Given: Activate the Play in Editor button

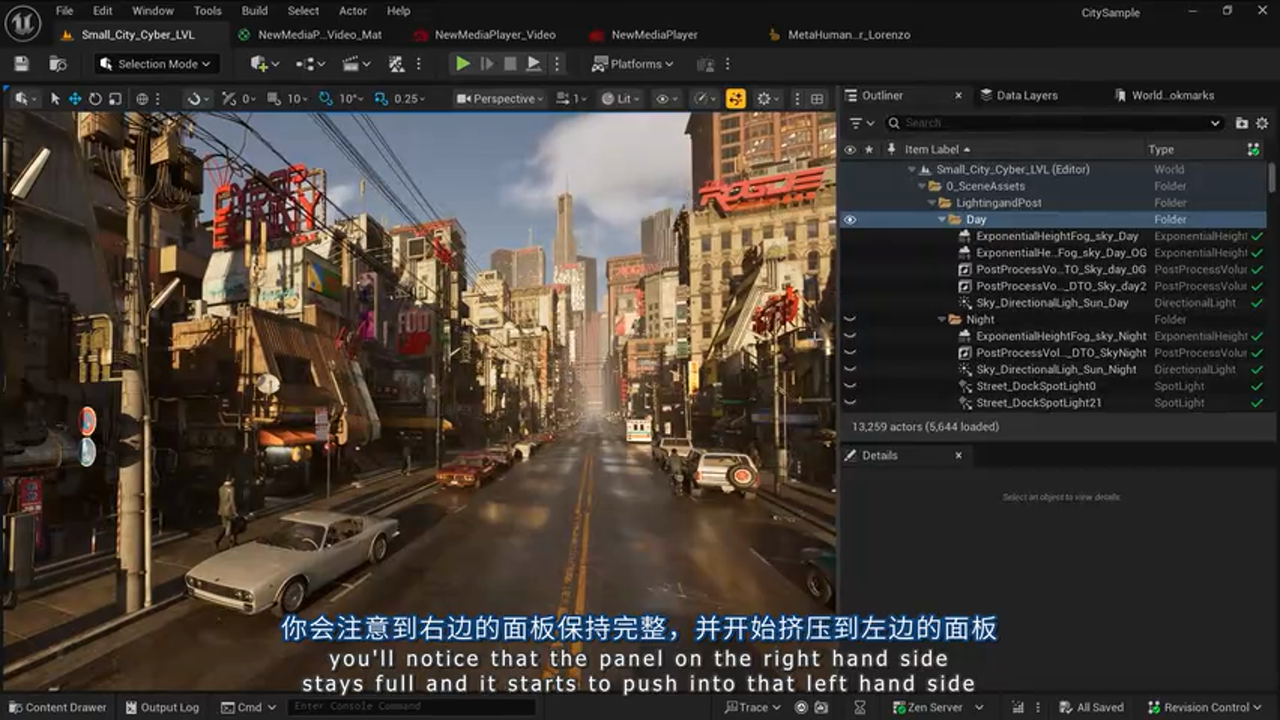Looking at the screenshot, I should tap(461, 63).
